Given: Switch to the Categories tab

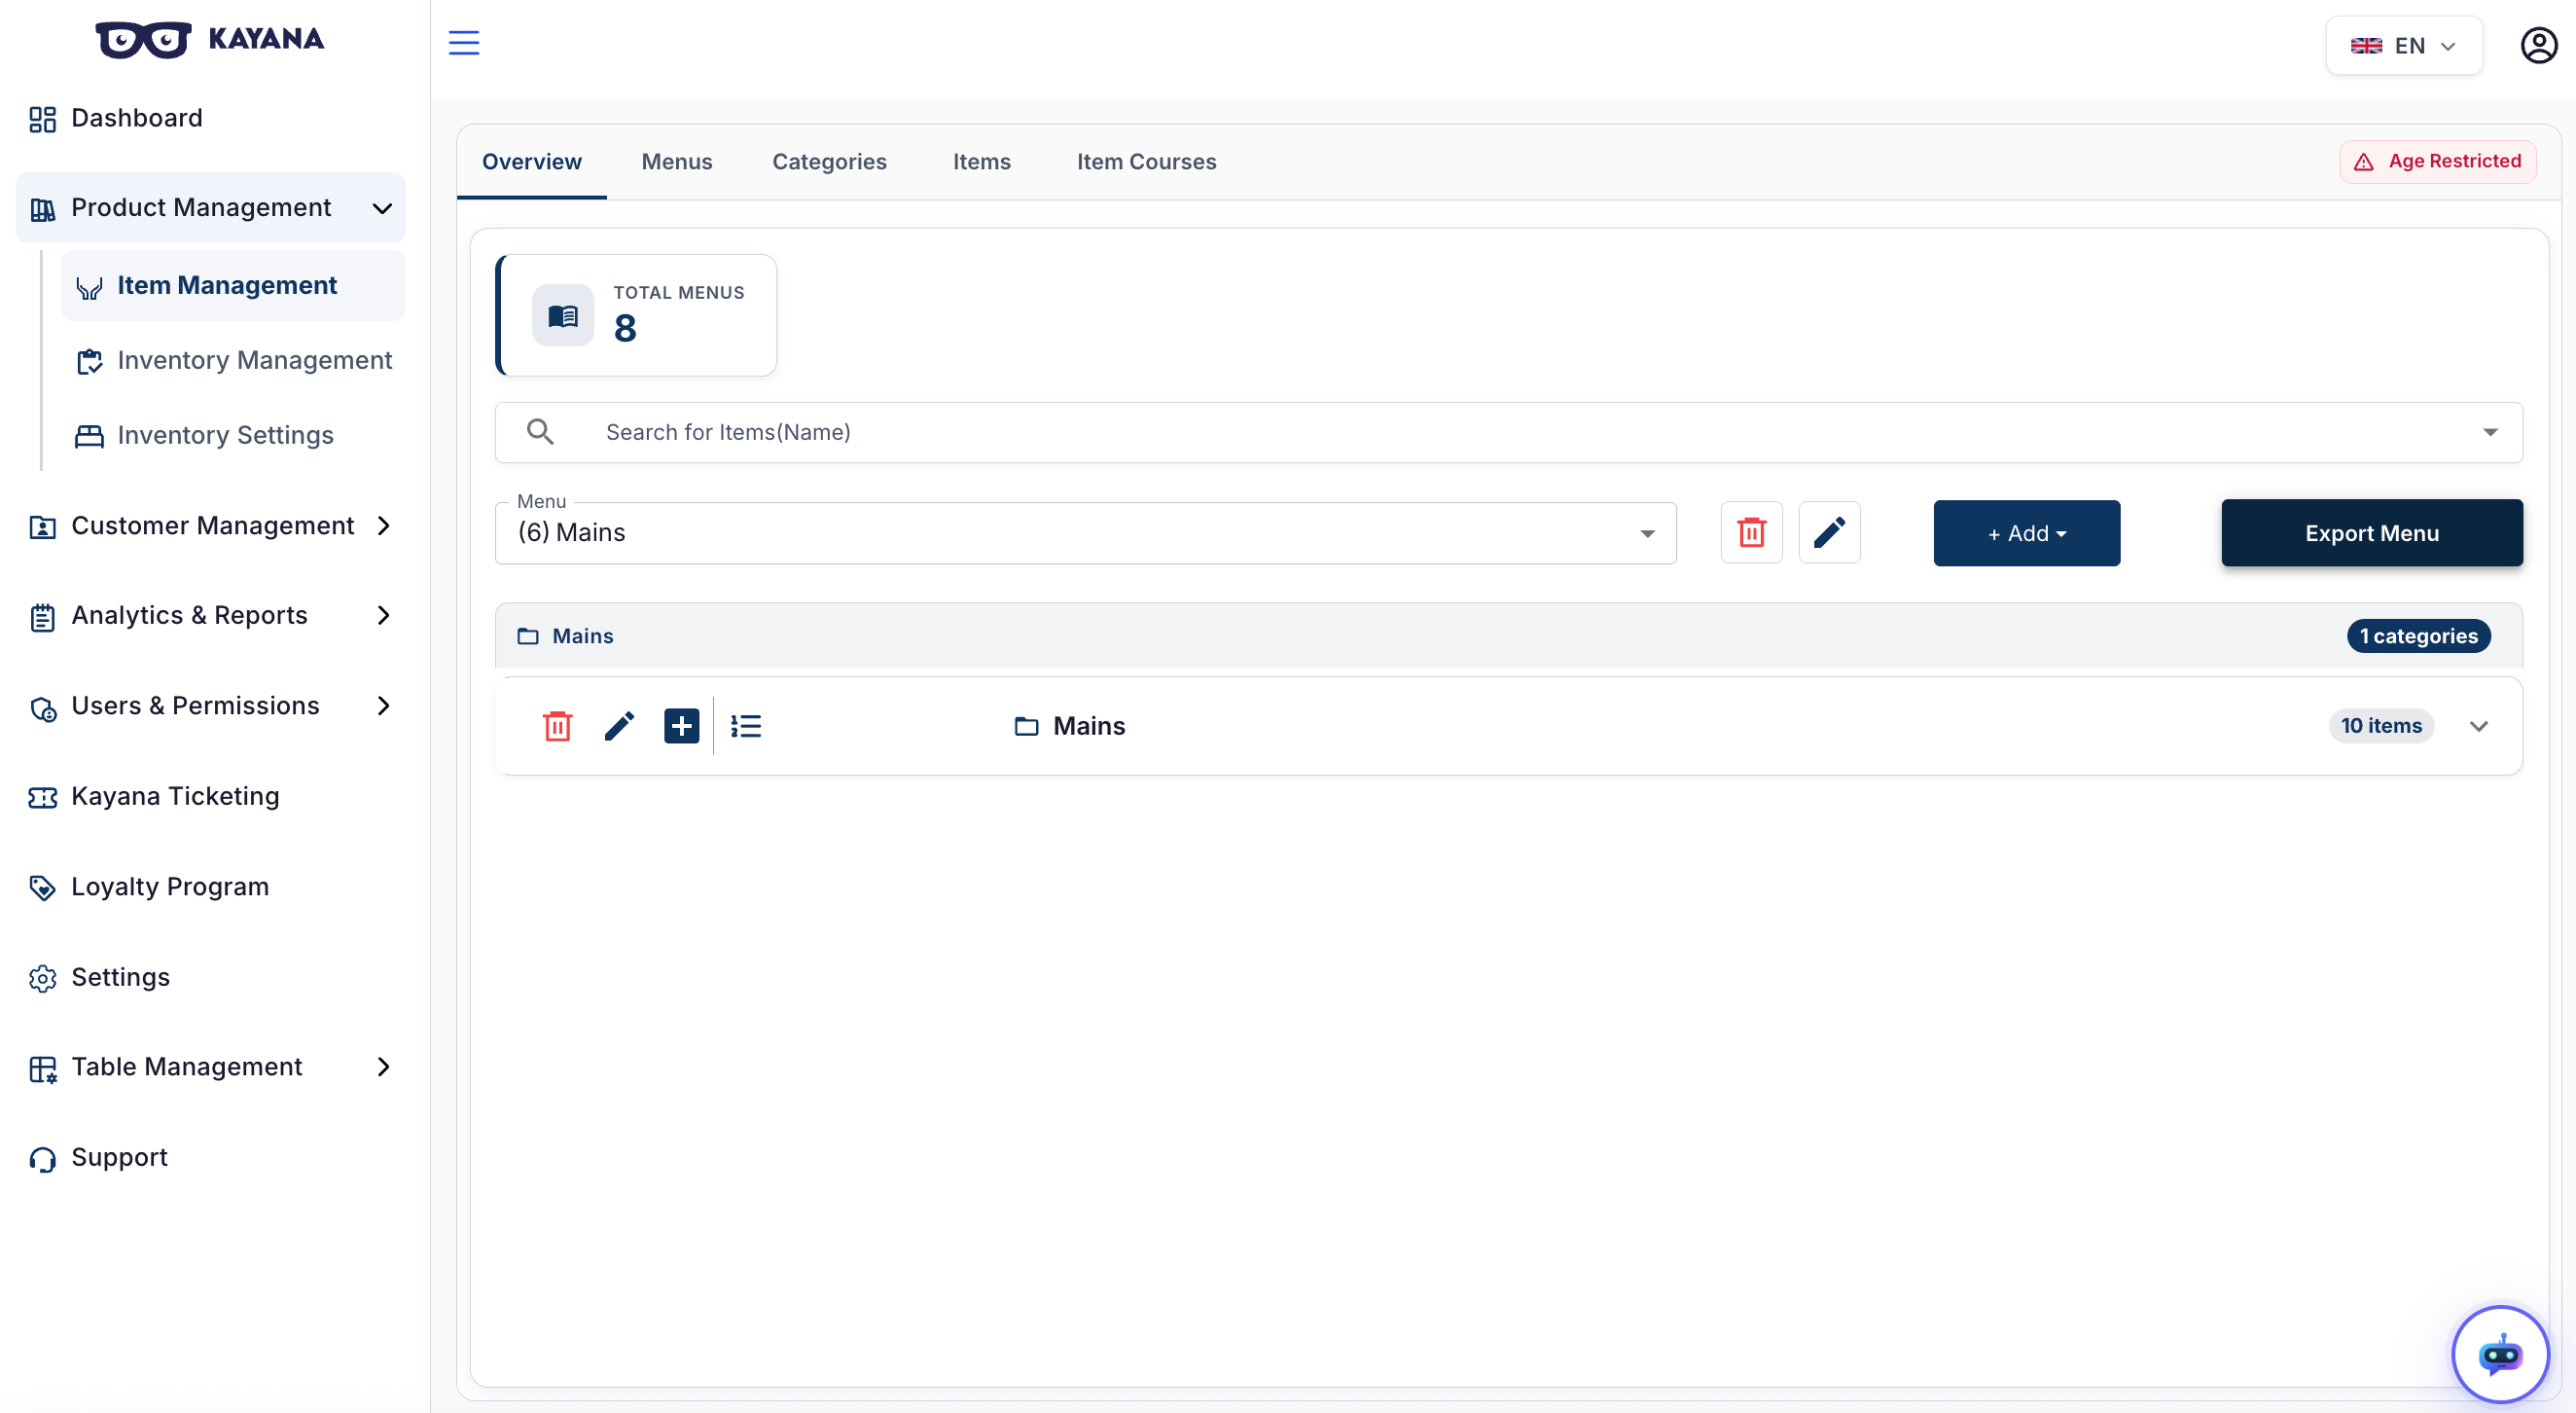Looking at the screenshot, I should click(829, 161).
